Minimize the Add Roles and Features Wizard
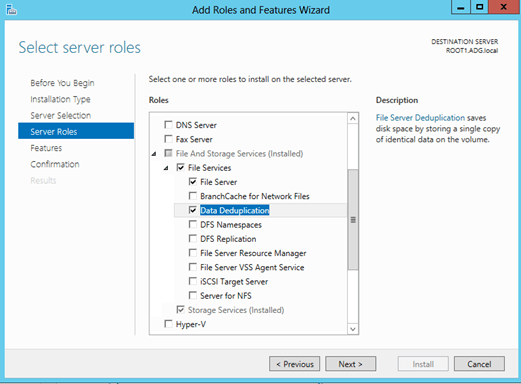 coord(461,7)
